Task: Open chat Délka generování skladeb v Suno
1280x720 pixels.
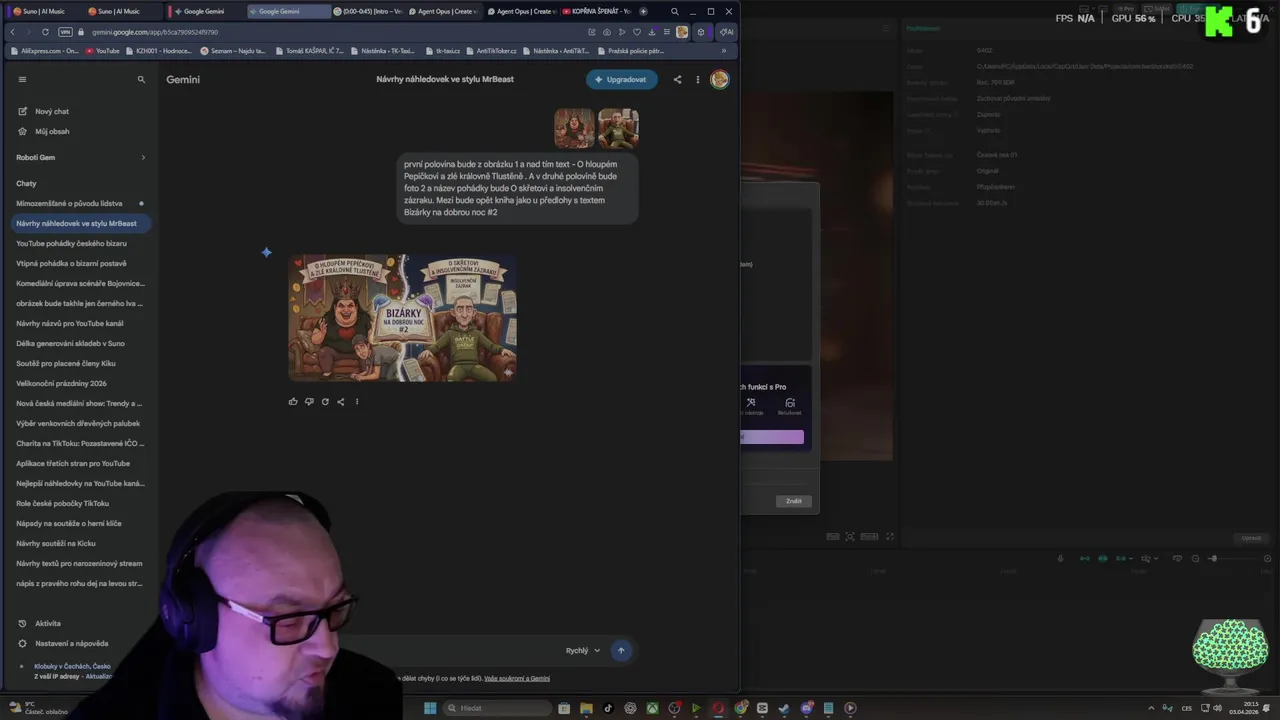Action: click(70, 343)
